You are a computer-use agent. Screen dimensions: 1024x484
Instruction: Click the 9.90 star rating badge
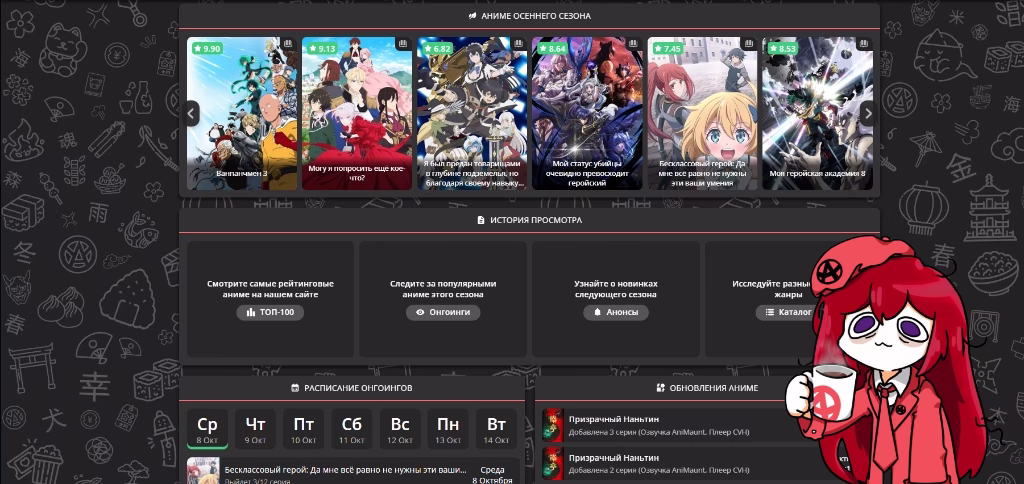click(207, 48)
